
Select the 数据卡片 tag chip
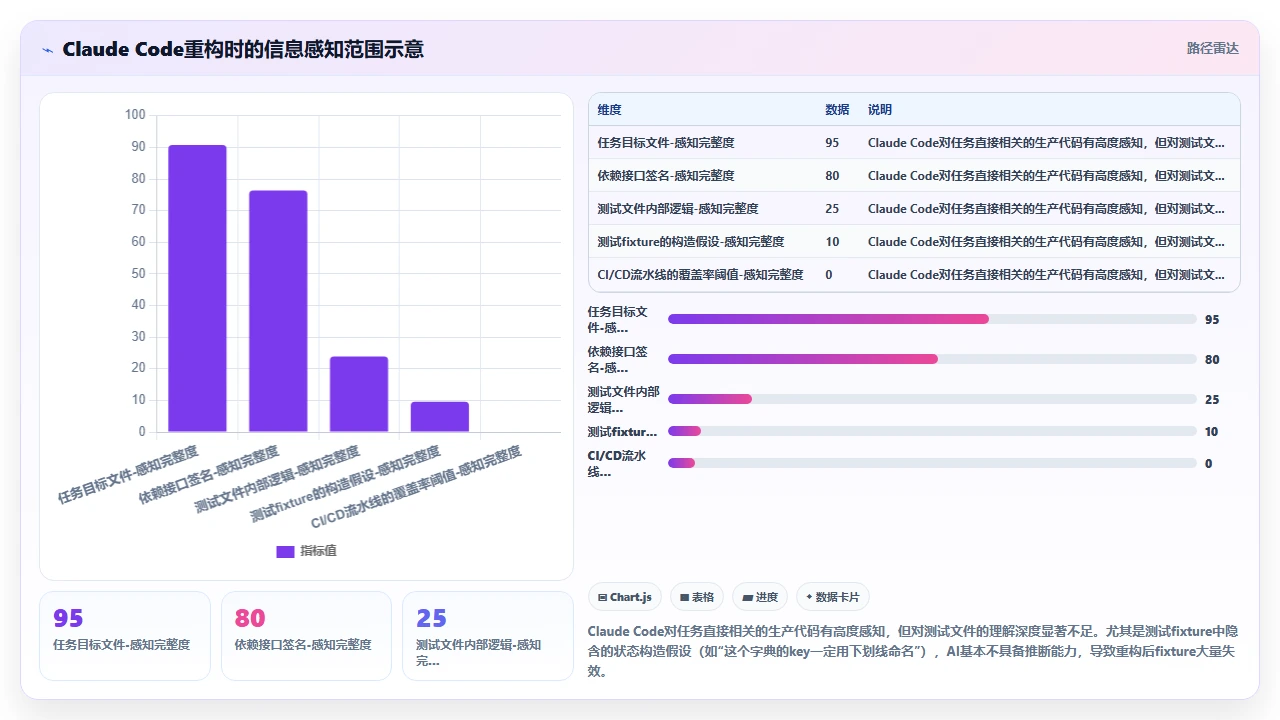(x=833, y=597)
